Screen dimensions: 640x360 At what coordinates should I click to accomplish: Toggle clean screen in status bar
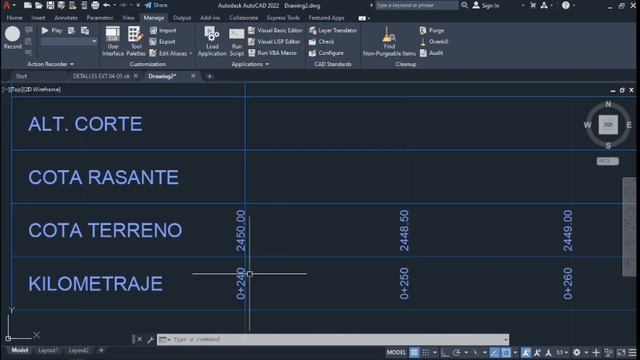tap(621, 352)
